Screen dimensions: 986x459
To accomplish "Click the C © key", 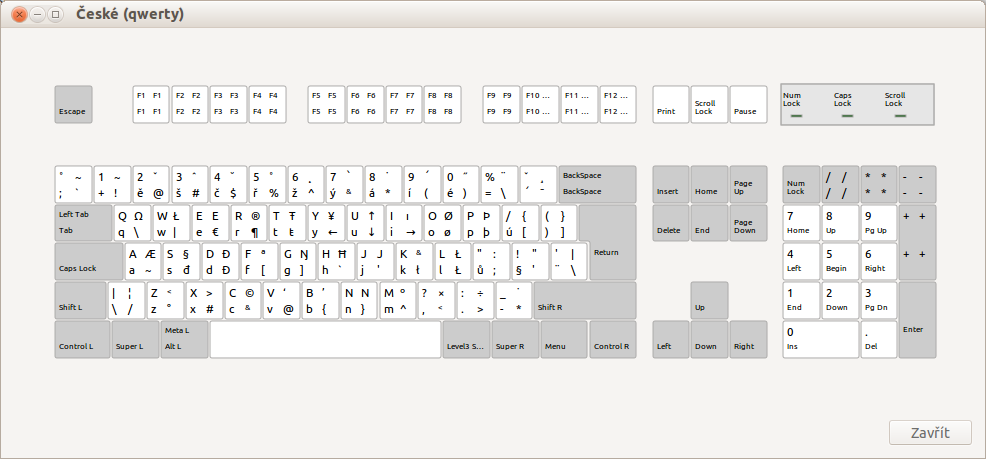I will [x=243, y=301].
